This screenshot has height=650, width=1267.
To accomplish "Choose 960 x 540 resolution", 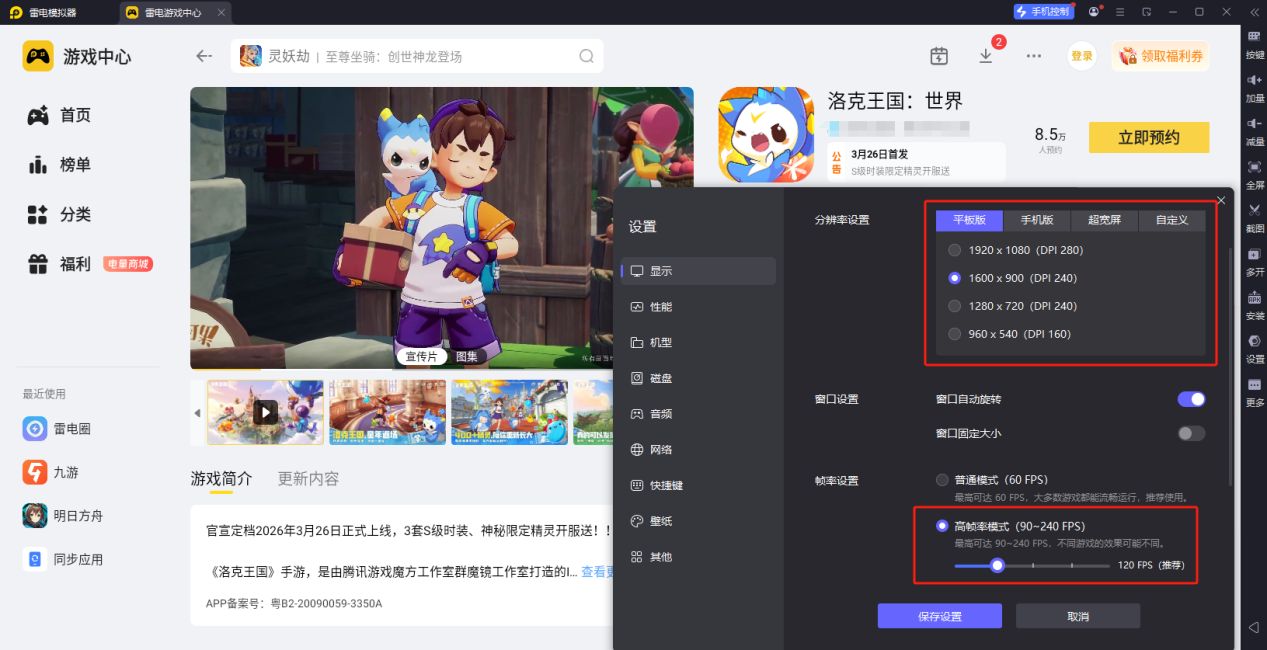I will pyautogui.click(x=1009, y=334).
